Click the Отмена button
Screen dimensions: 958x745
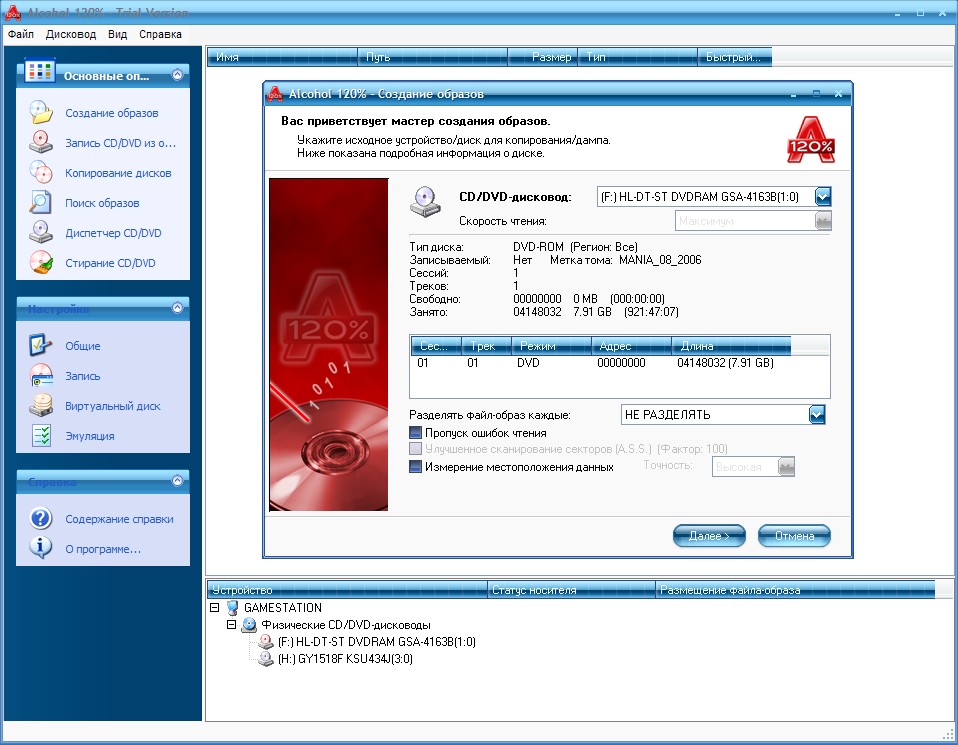(x=794, y=535)
